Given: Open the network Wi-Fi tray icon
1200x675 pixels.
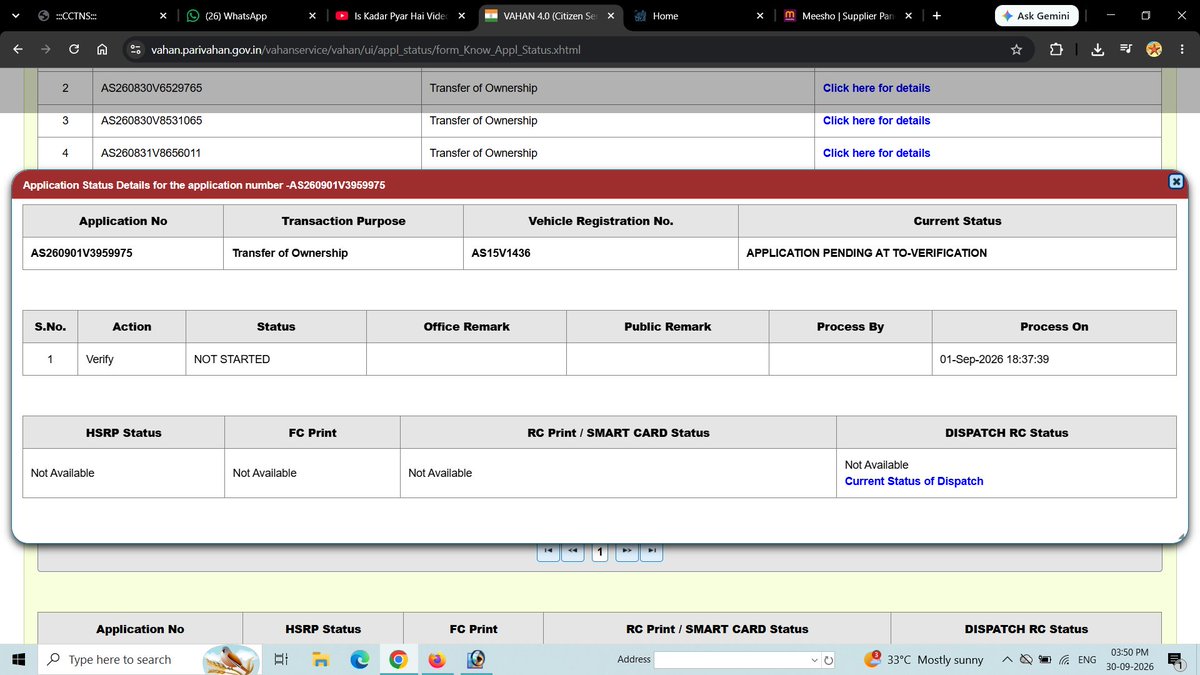Looking at the screenshot, I should click(x=1064, y=659).
